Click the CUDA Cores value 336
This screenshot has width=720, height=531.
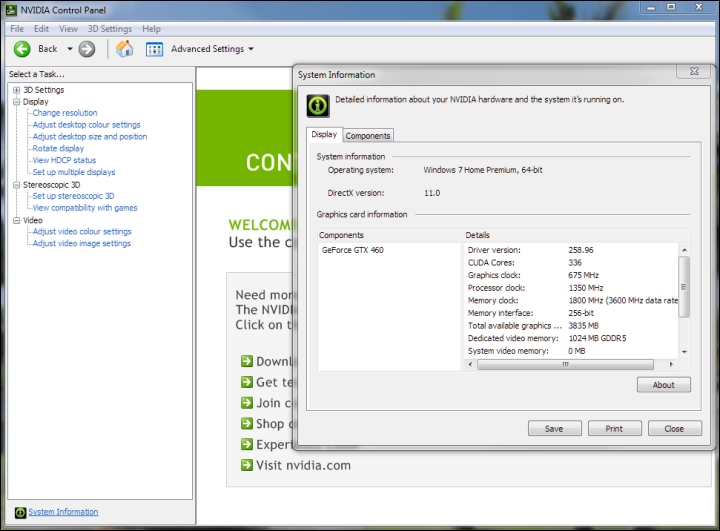(x=575, y=263)
